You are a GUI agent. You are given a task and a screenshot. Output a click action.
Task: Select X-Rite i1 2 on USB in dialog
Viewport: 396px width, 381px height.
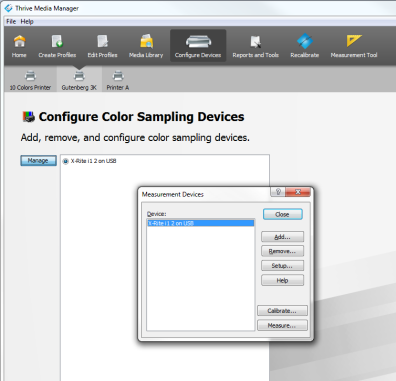pyautogui.click(x=200, y=223)
